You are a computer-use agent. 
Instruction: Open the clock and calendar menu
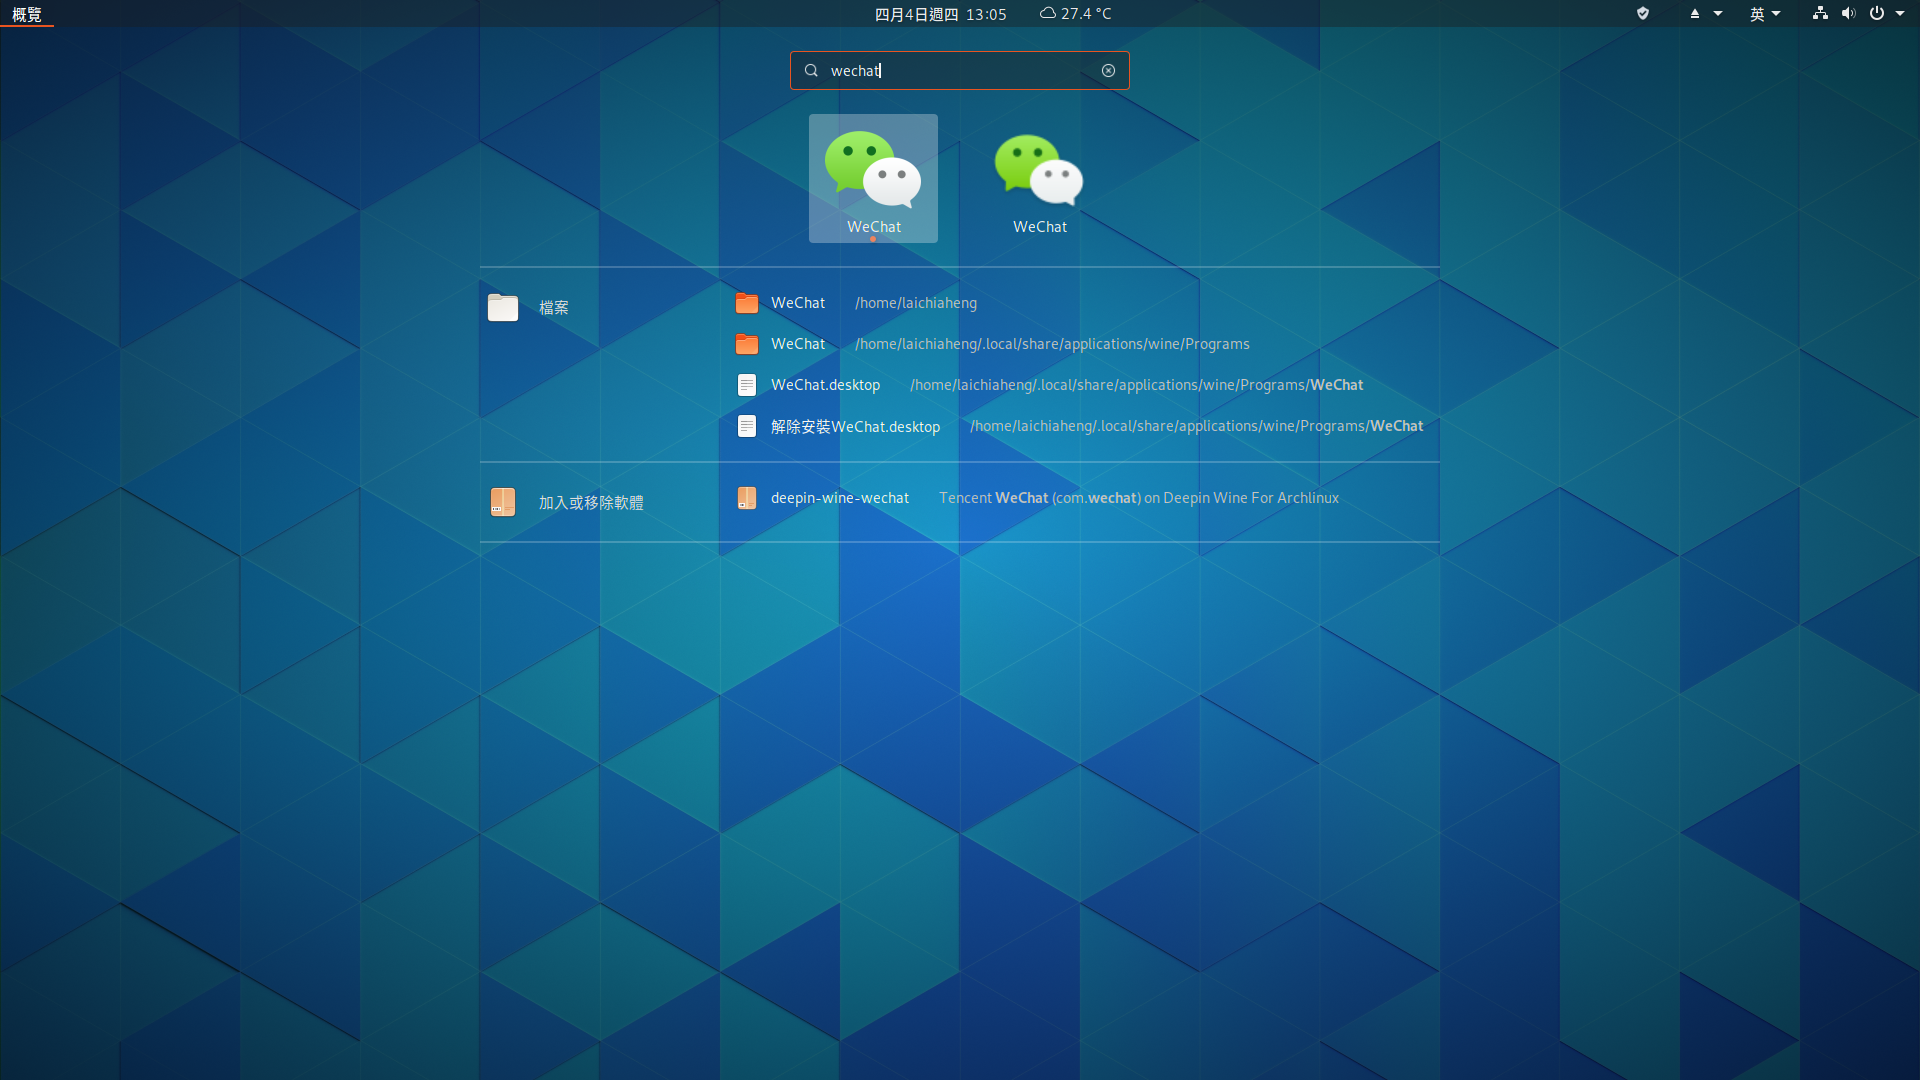pyautogui.click(x=940, y=14)
